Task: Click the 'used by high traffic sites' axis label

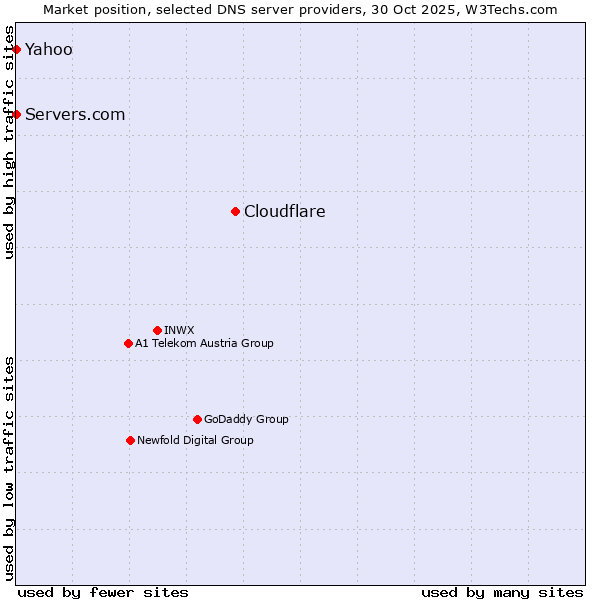Action: [x=10, y=140]
